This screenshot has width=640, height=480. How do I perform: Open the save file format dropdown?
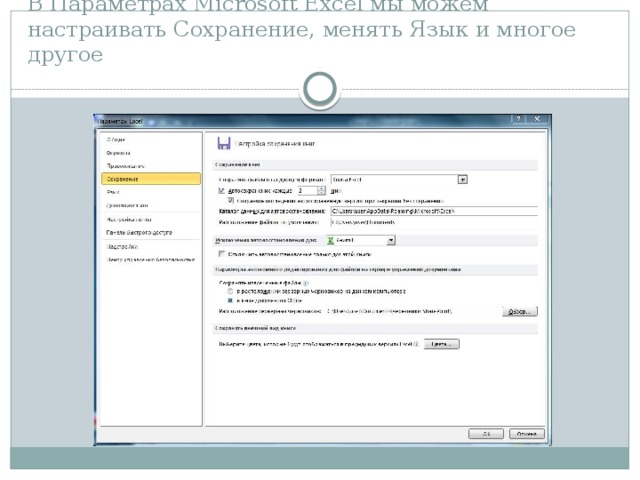(462, 180)
